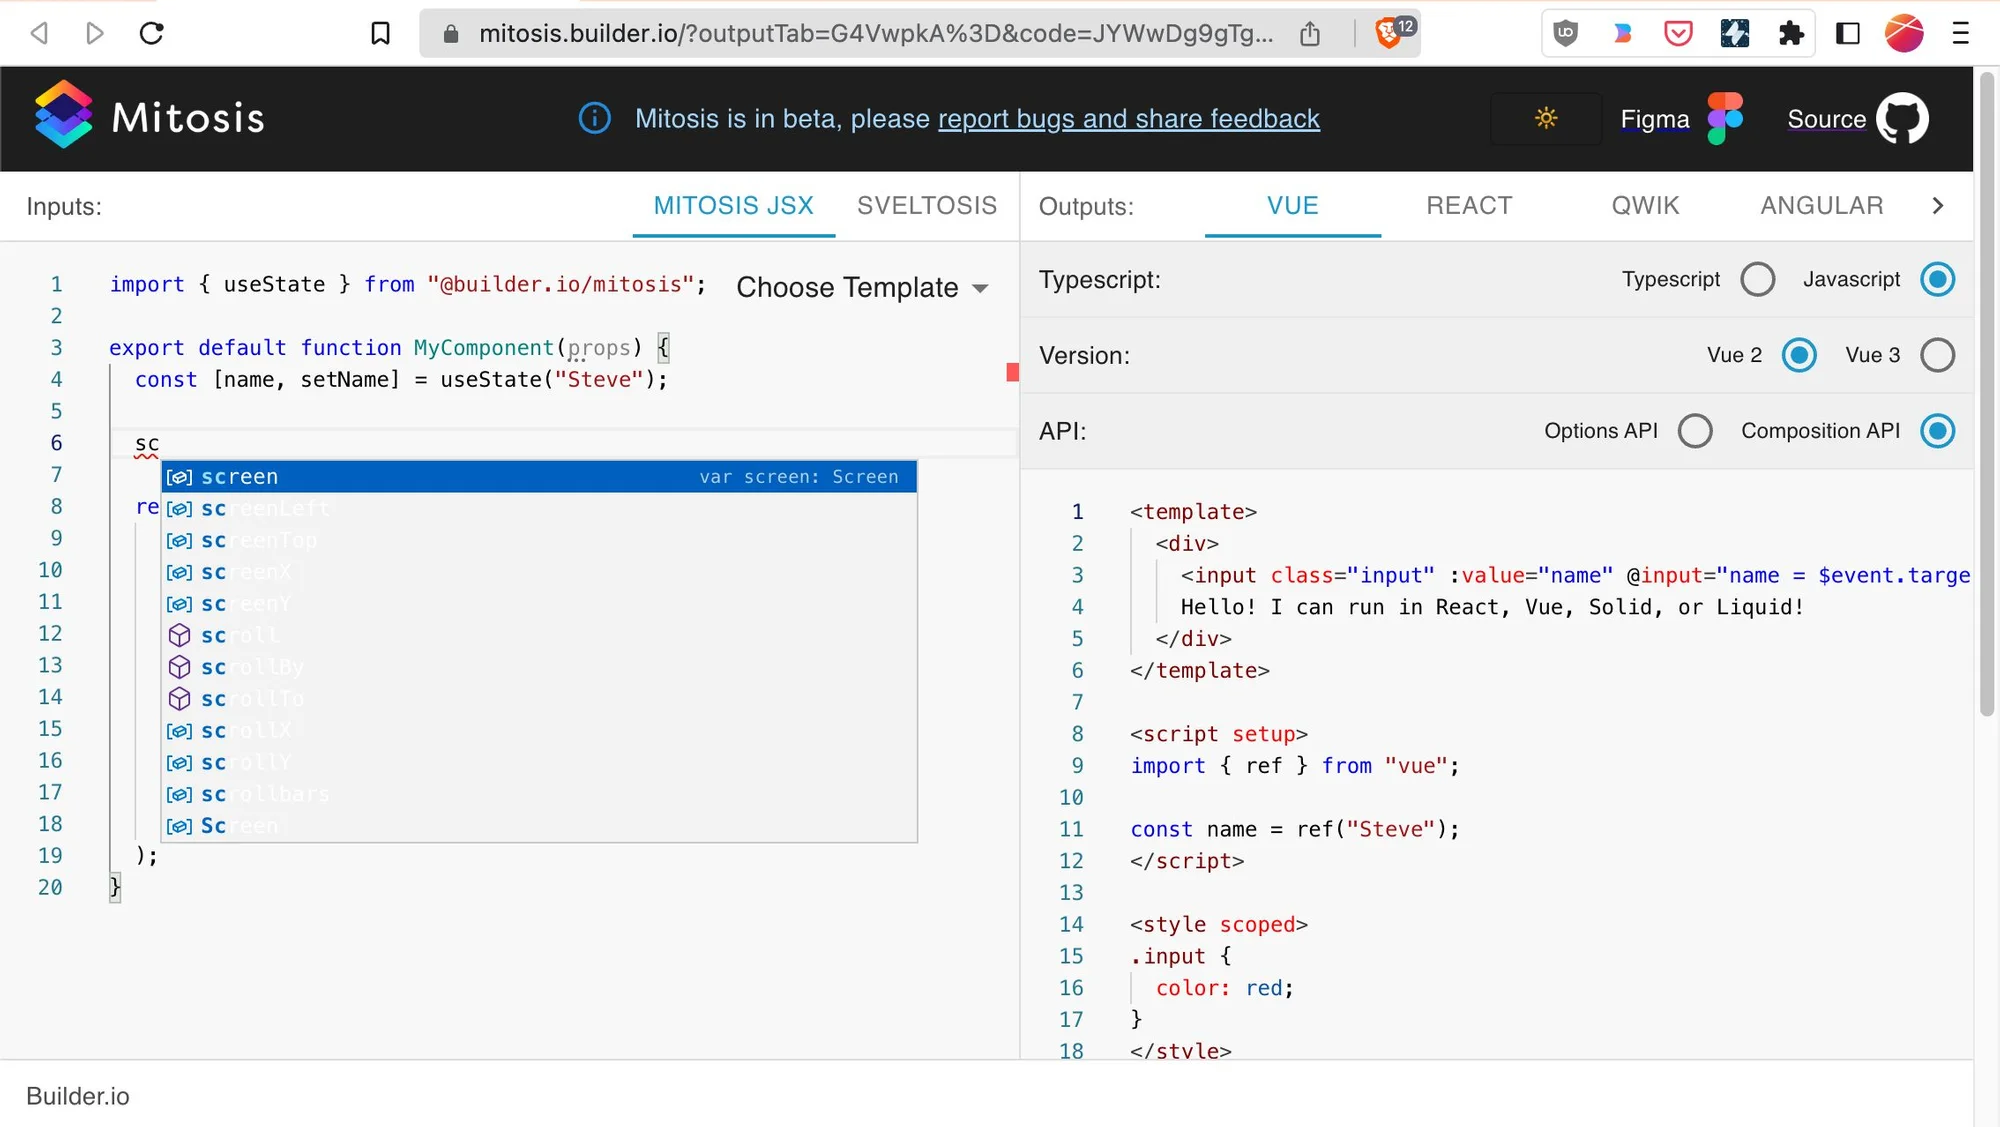Select the QWIK output tab

pyautogui.click(x=1645, y=206)
